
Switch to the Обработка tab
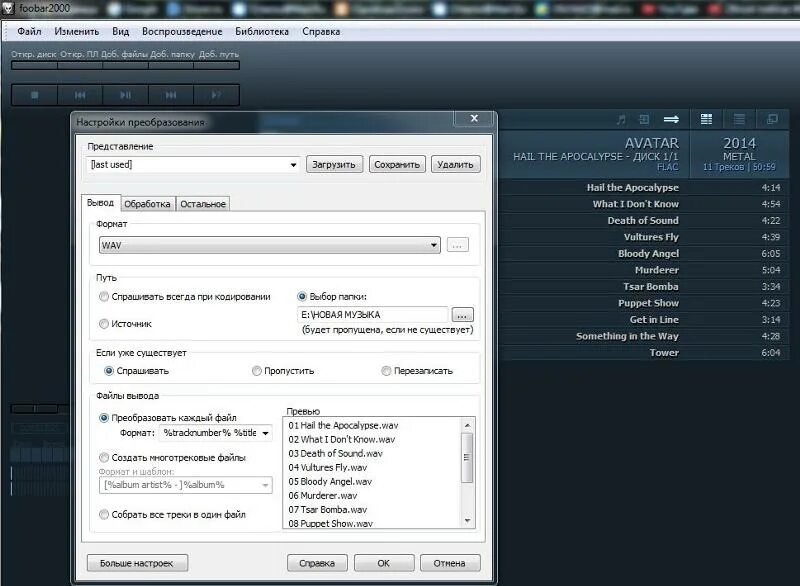[147, 204]
